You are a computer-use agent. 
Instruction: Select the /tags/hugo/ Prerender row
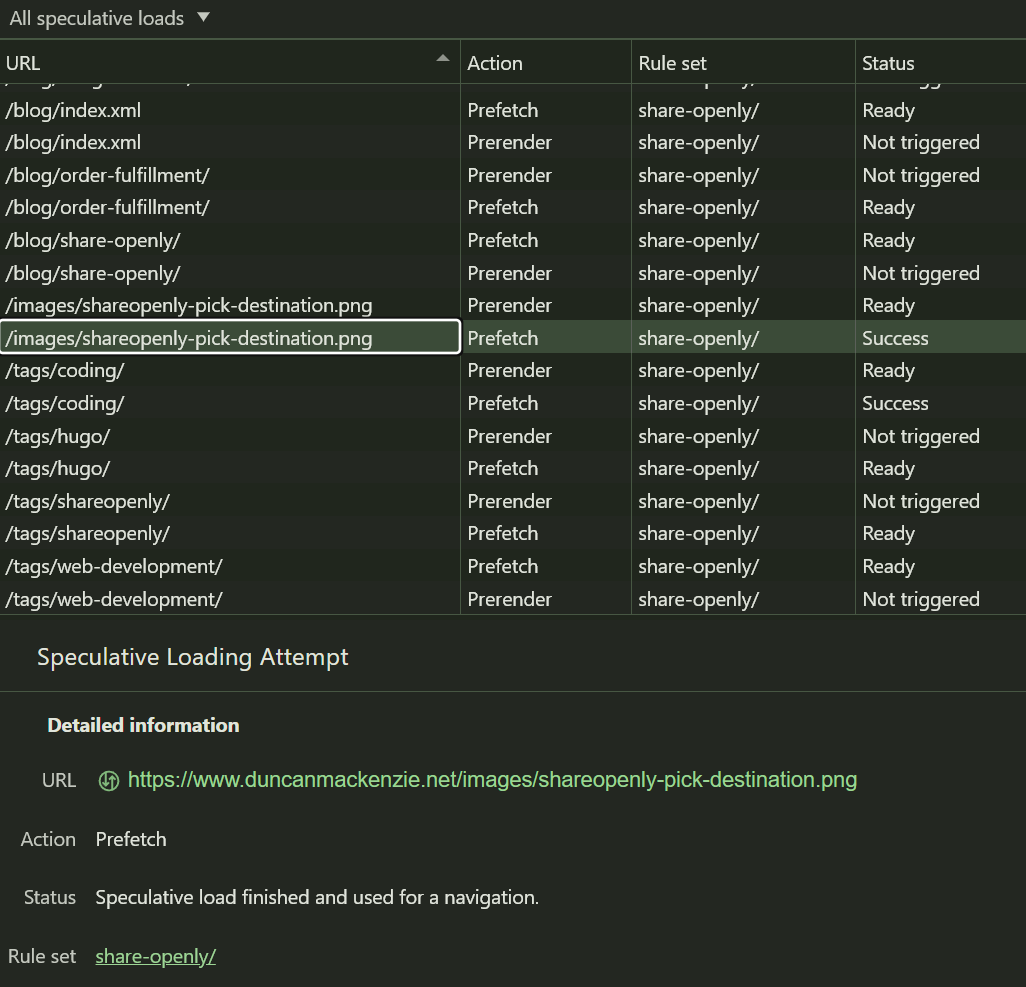tap(230, 436)
